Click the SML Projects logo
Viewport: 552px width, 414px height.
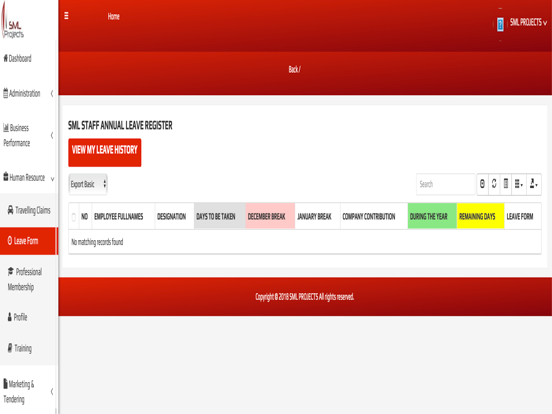[x=13, y=21]
